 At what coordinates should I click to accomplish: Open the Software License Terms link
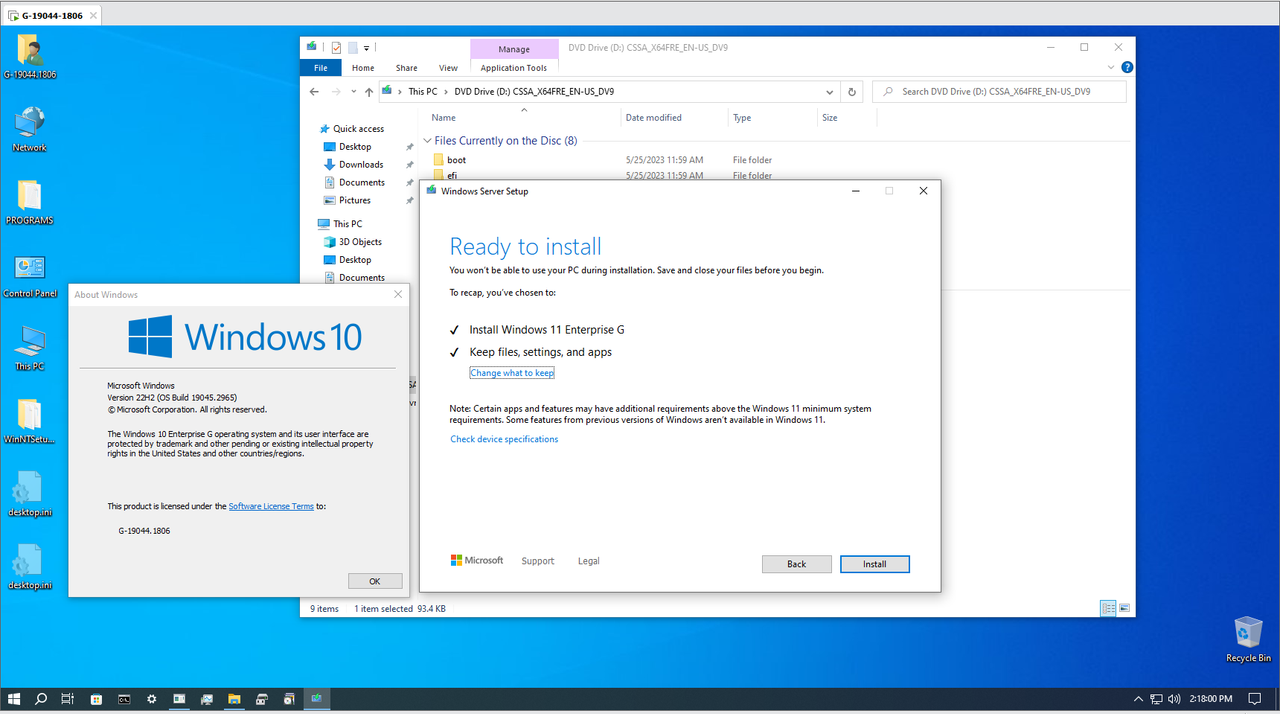(271, 506)
